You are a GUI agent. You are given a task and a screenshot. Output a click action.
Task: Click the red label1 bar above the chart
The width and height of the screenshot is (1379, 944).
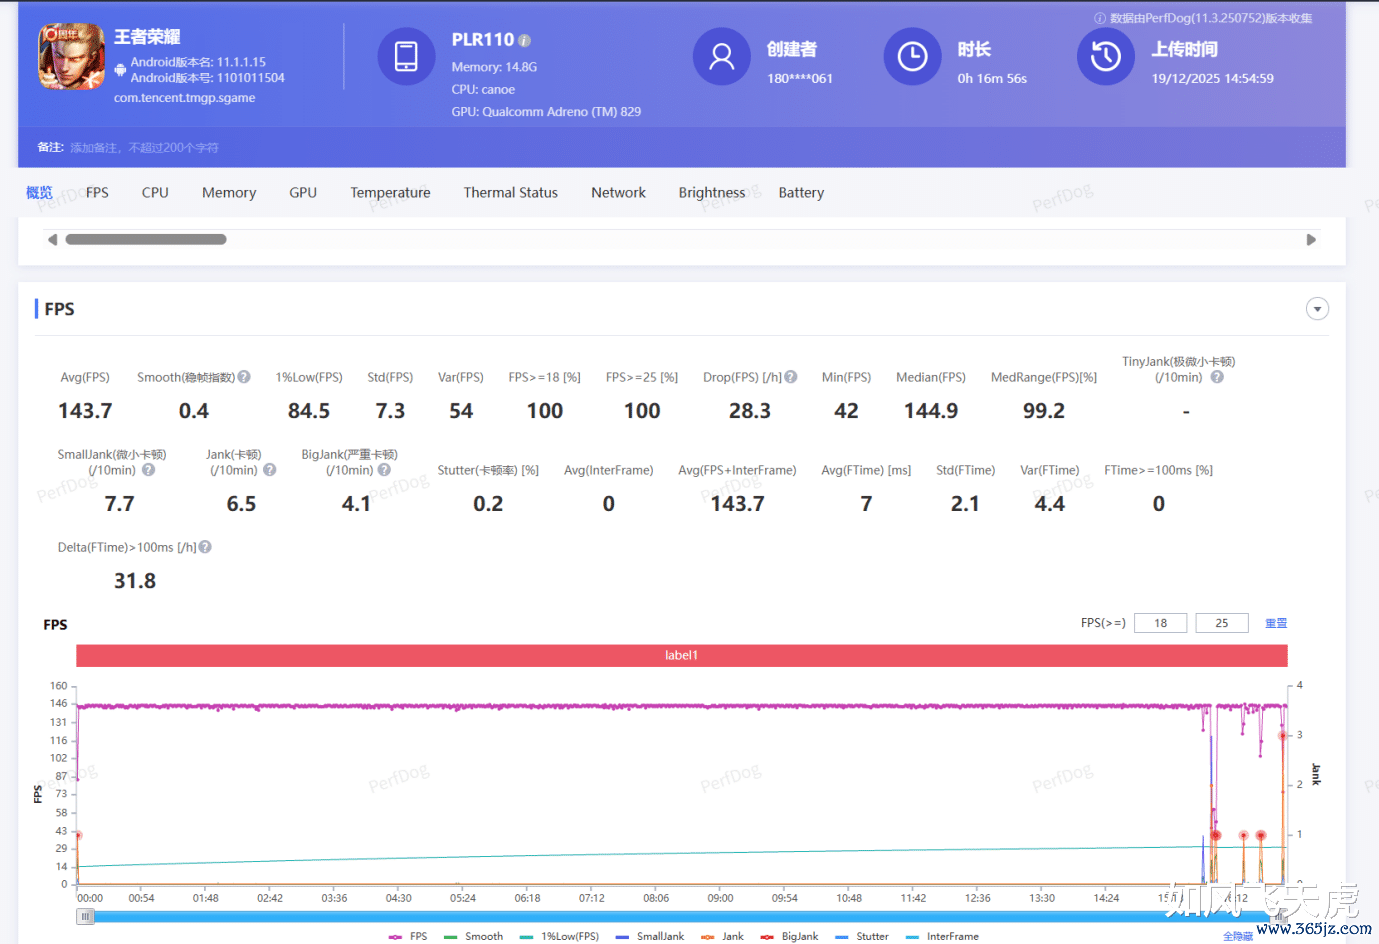681,655
